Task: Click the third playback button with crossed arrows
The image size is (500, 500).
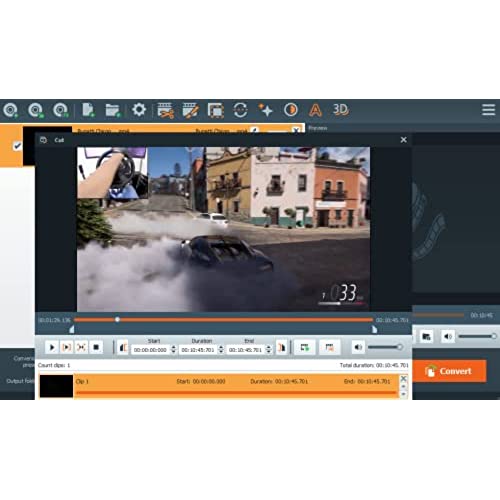Action: tap(81, 347)
